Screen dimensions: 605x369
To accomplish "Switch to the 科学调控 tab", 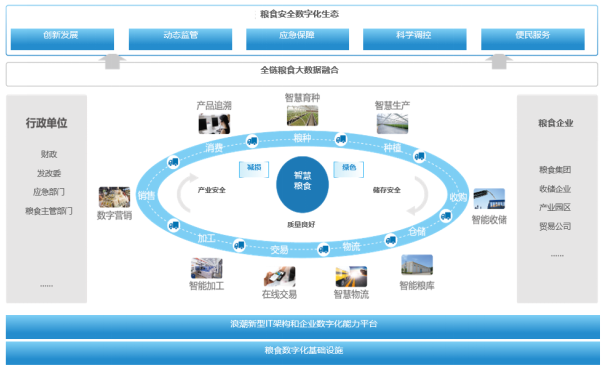I will point(415,39).
